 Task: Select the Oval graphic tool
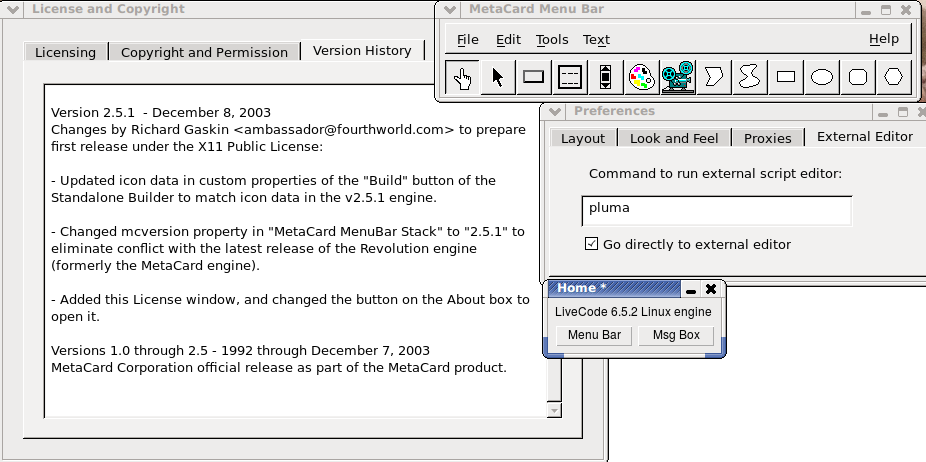click(x=821, y=77)
